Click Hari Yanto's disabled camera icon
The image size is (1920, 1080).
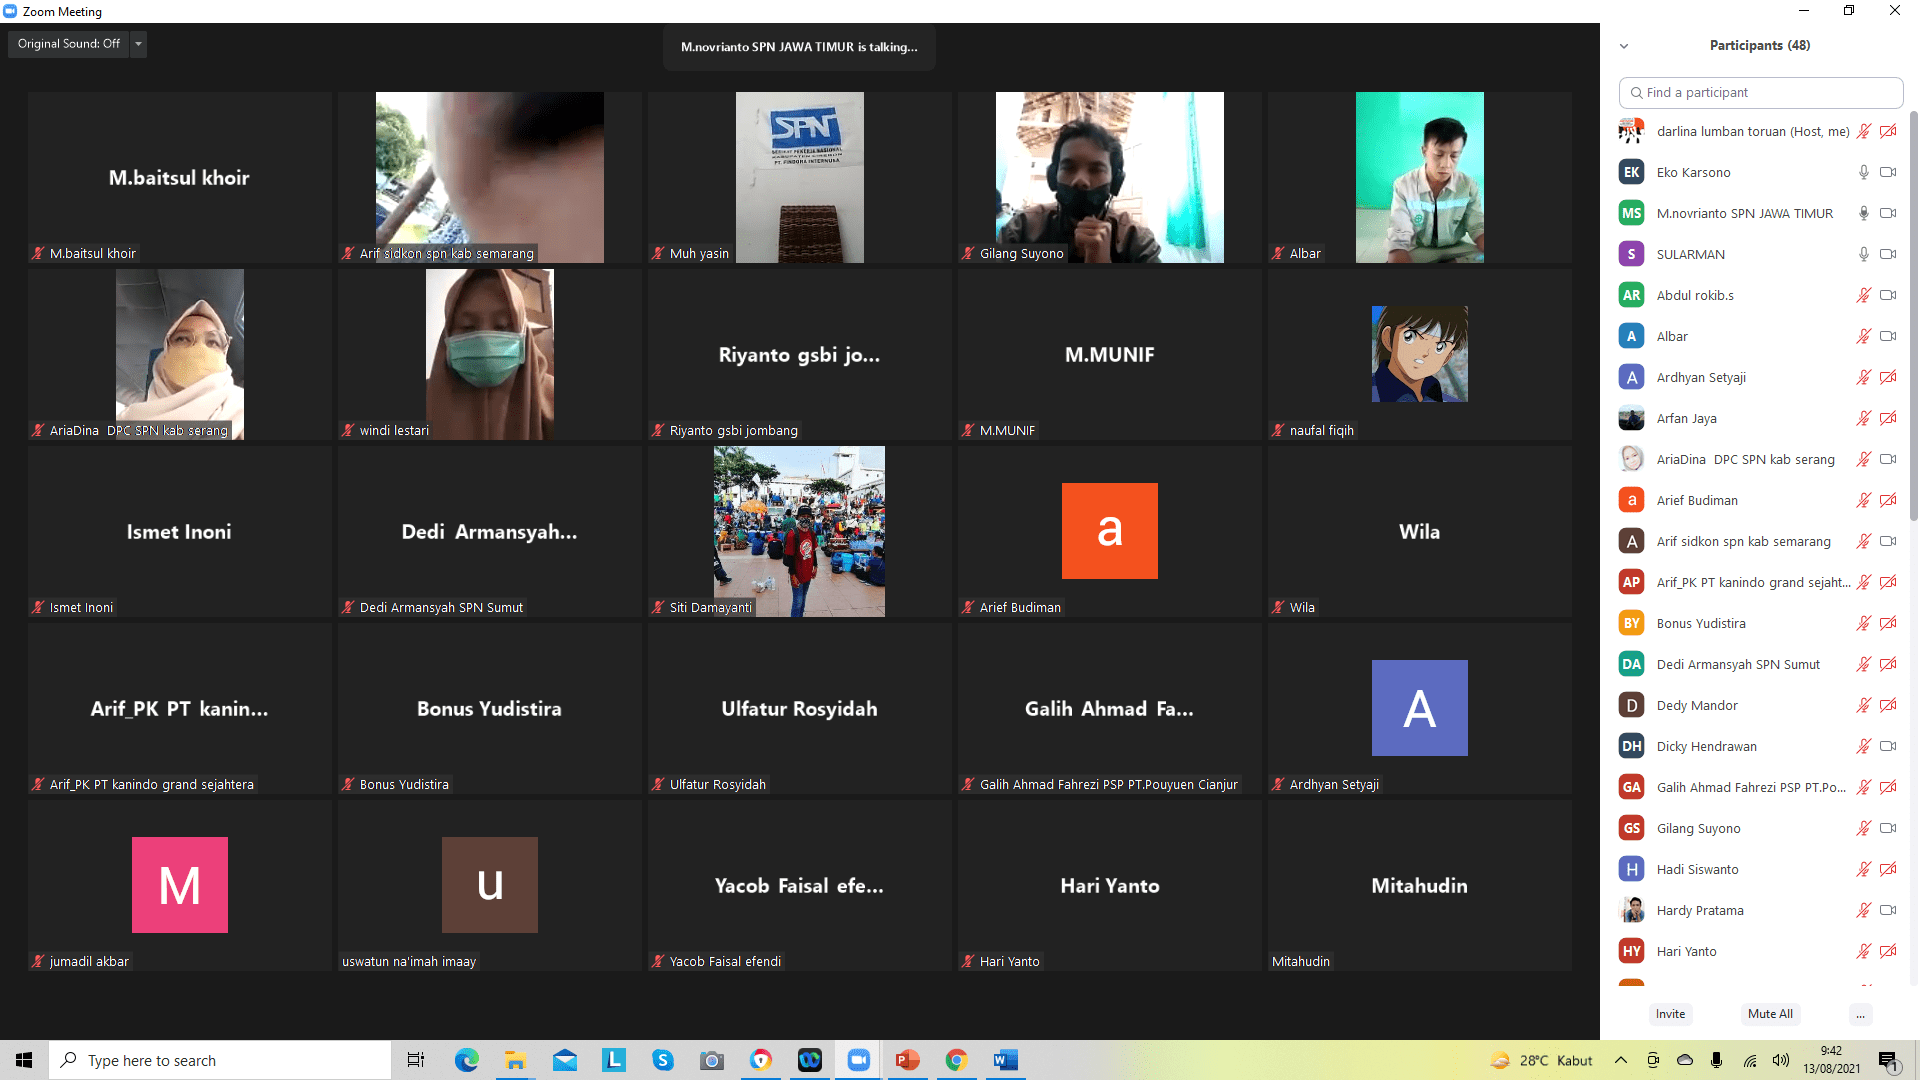[1888, 951]
